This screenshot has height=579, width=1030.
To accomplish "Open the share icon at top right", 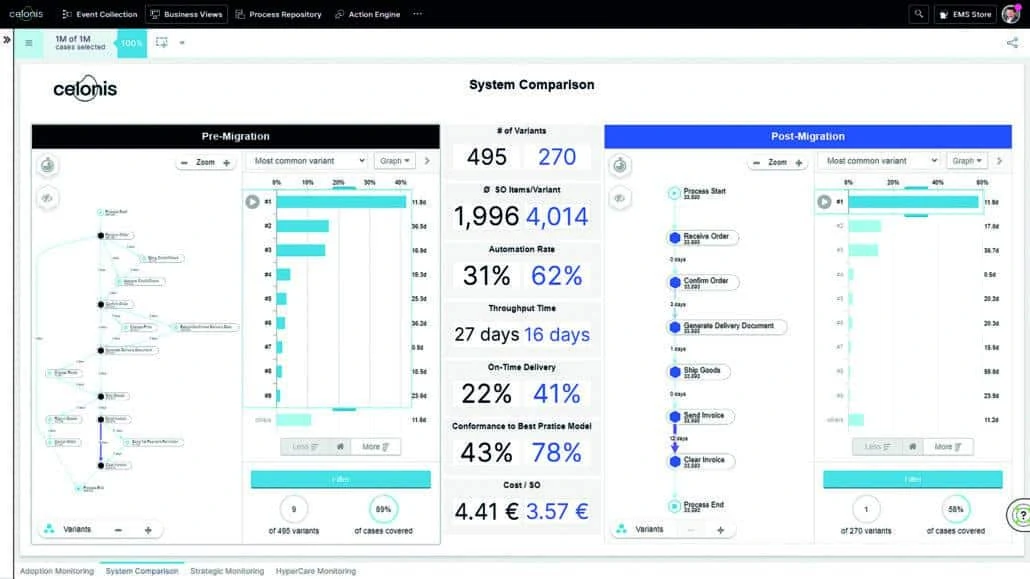I will coord(1012,43).
